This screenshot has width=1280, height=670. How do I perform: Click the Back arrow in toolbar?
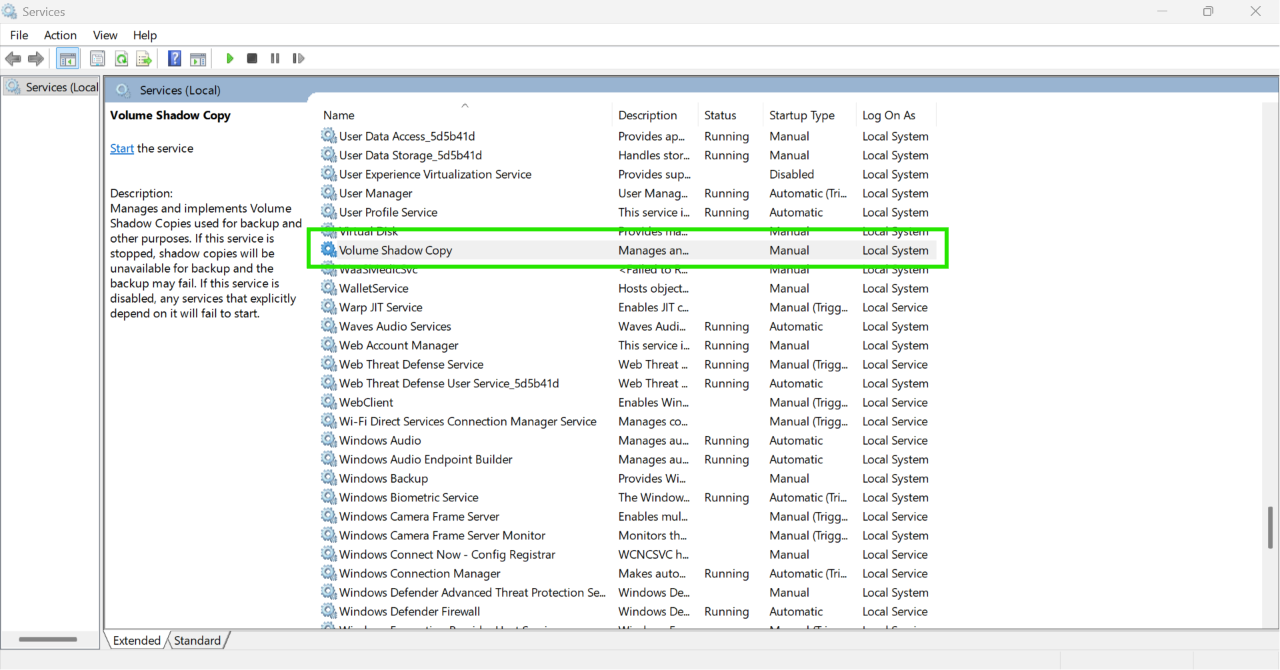pyautogui.click(x=13, y=59)
